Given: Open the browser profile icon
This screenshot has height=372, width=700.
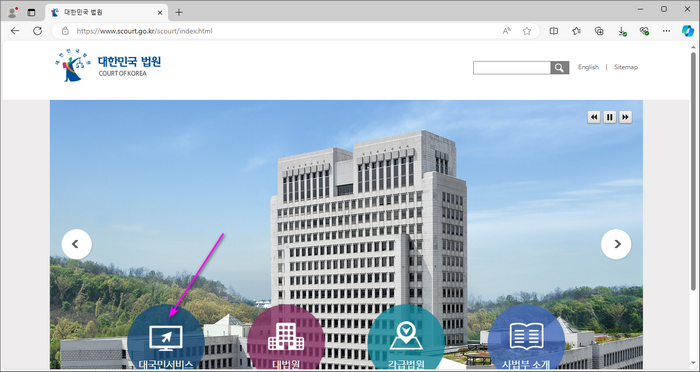Looking at the screenshot, I should pyautogui.click(x=12, y=12).
